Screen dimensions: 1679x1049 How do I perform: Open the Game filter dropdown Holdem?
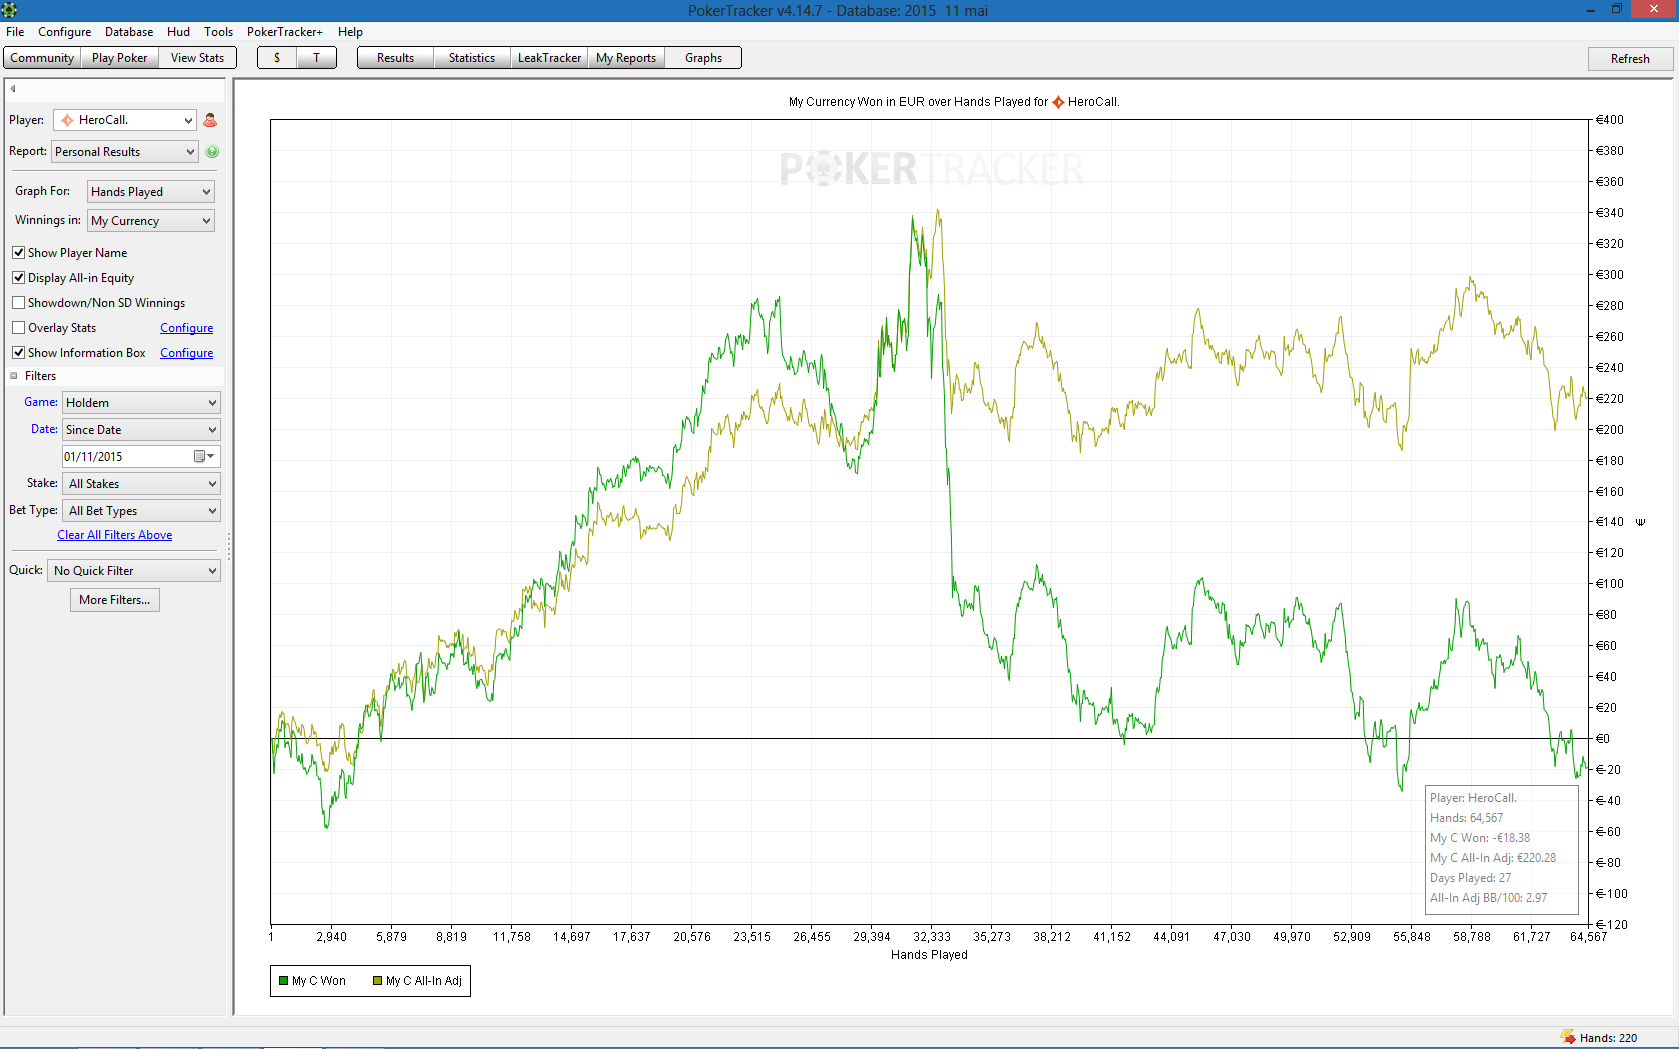tap(141, 403)
